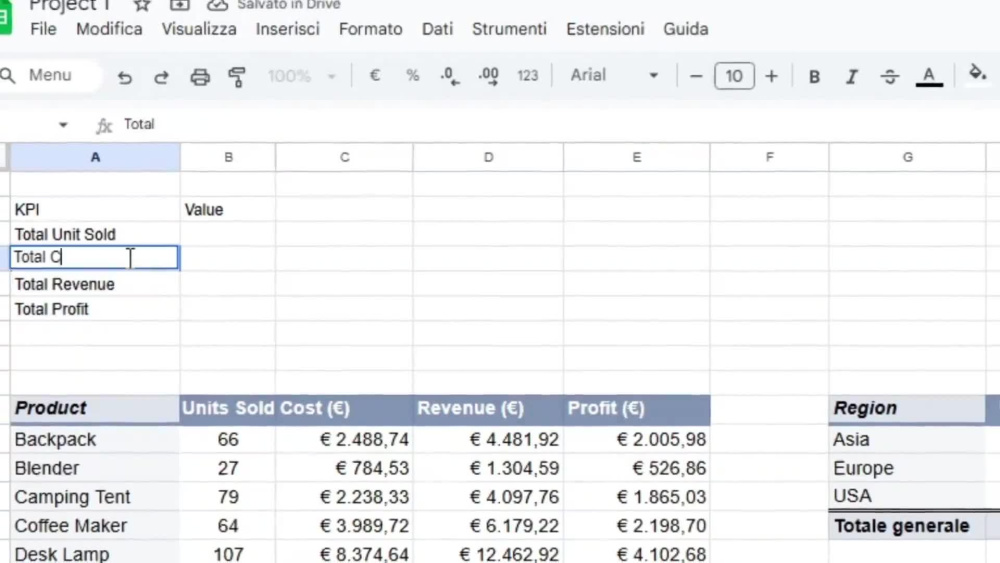Screen dimensions: 1000x563
Task: Click the Product header cell
Action: [x=95, y=409]
